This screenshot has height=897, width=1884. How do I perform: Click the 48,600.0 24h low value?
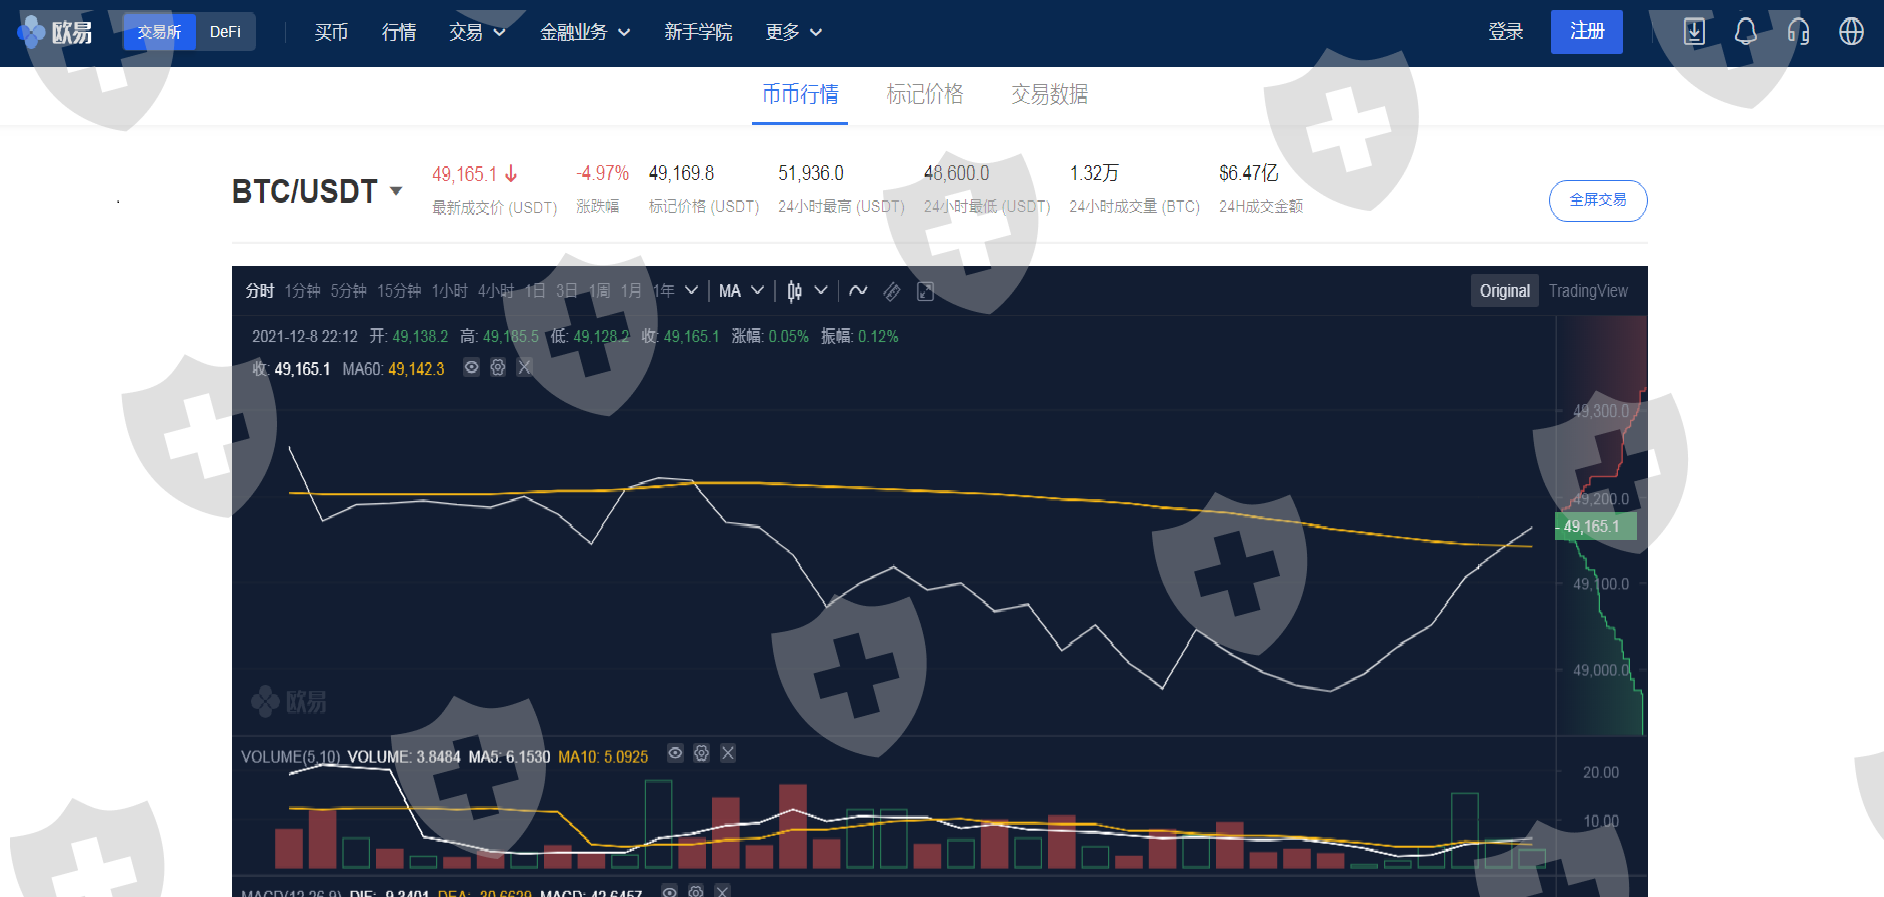pyautogui.click(x=956, y=173)
